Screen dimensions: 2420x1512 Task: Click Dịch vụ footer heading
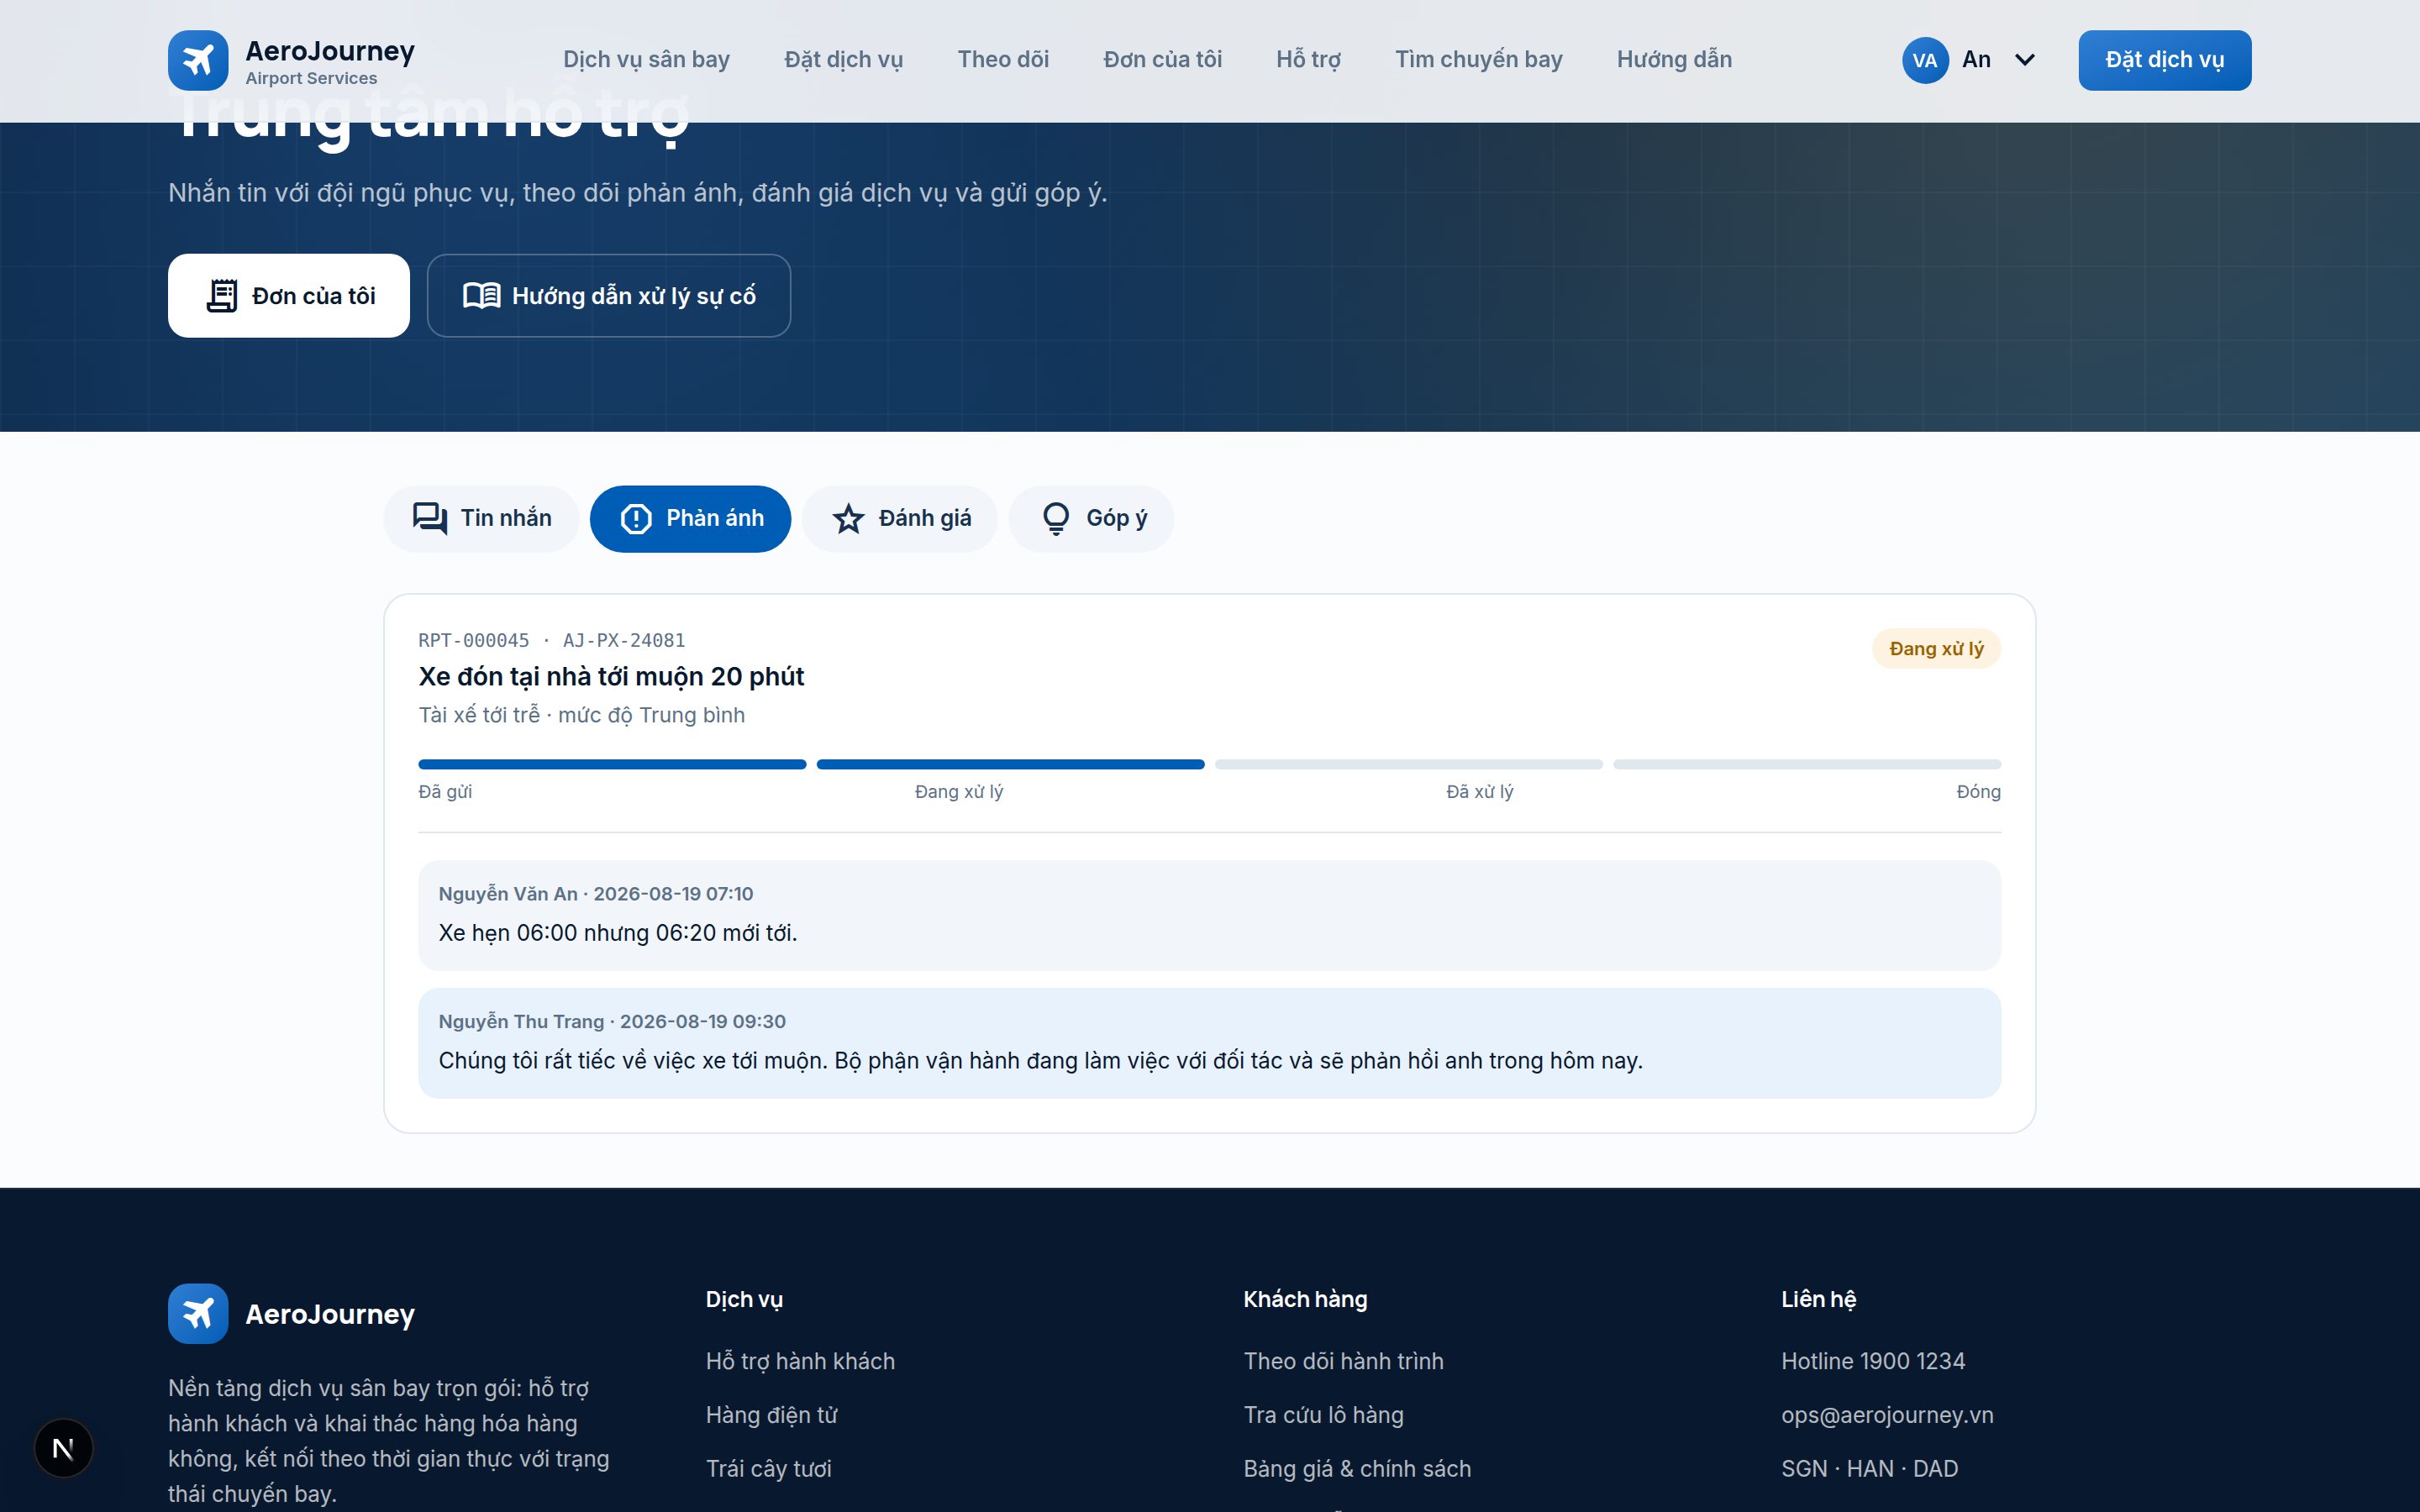[x=744, y=1299]
